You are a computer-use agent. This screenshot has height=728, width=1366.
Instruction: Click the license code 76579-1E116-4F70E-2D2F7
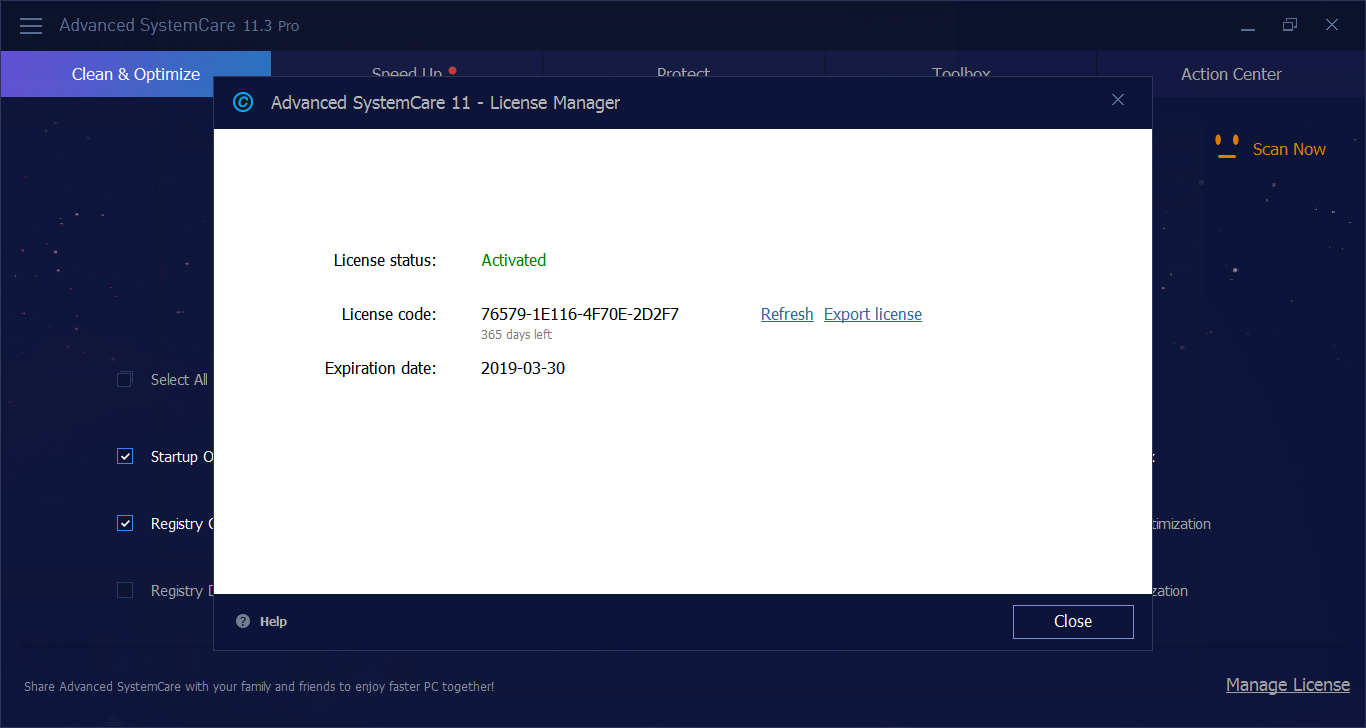click(x=580, y=314)
